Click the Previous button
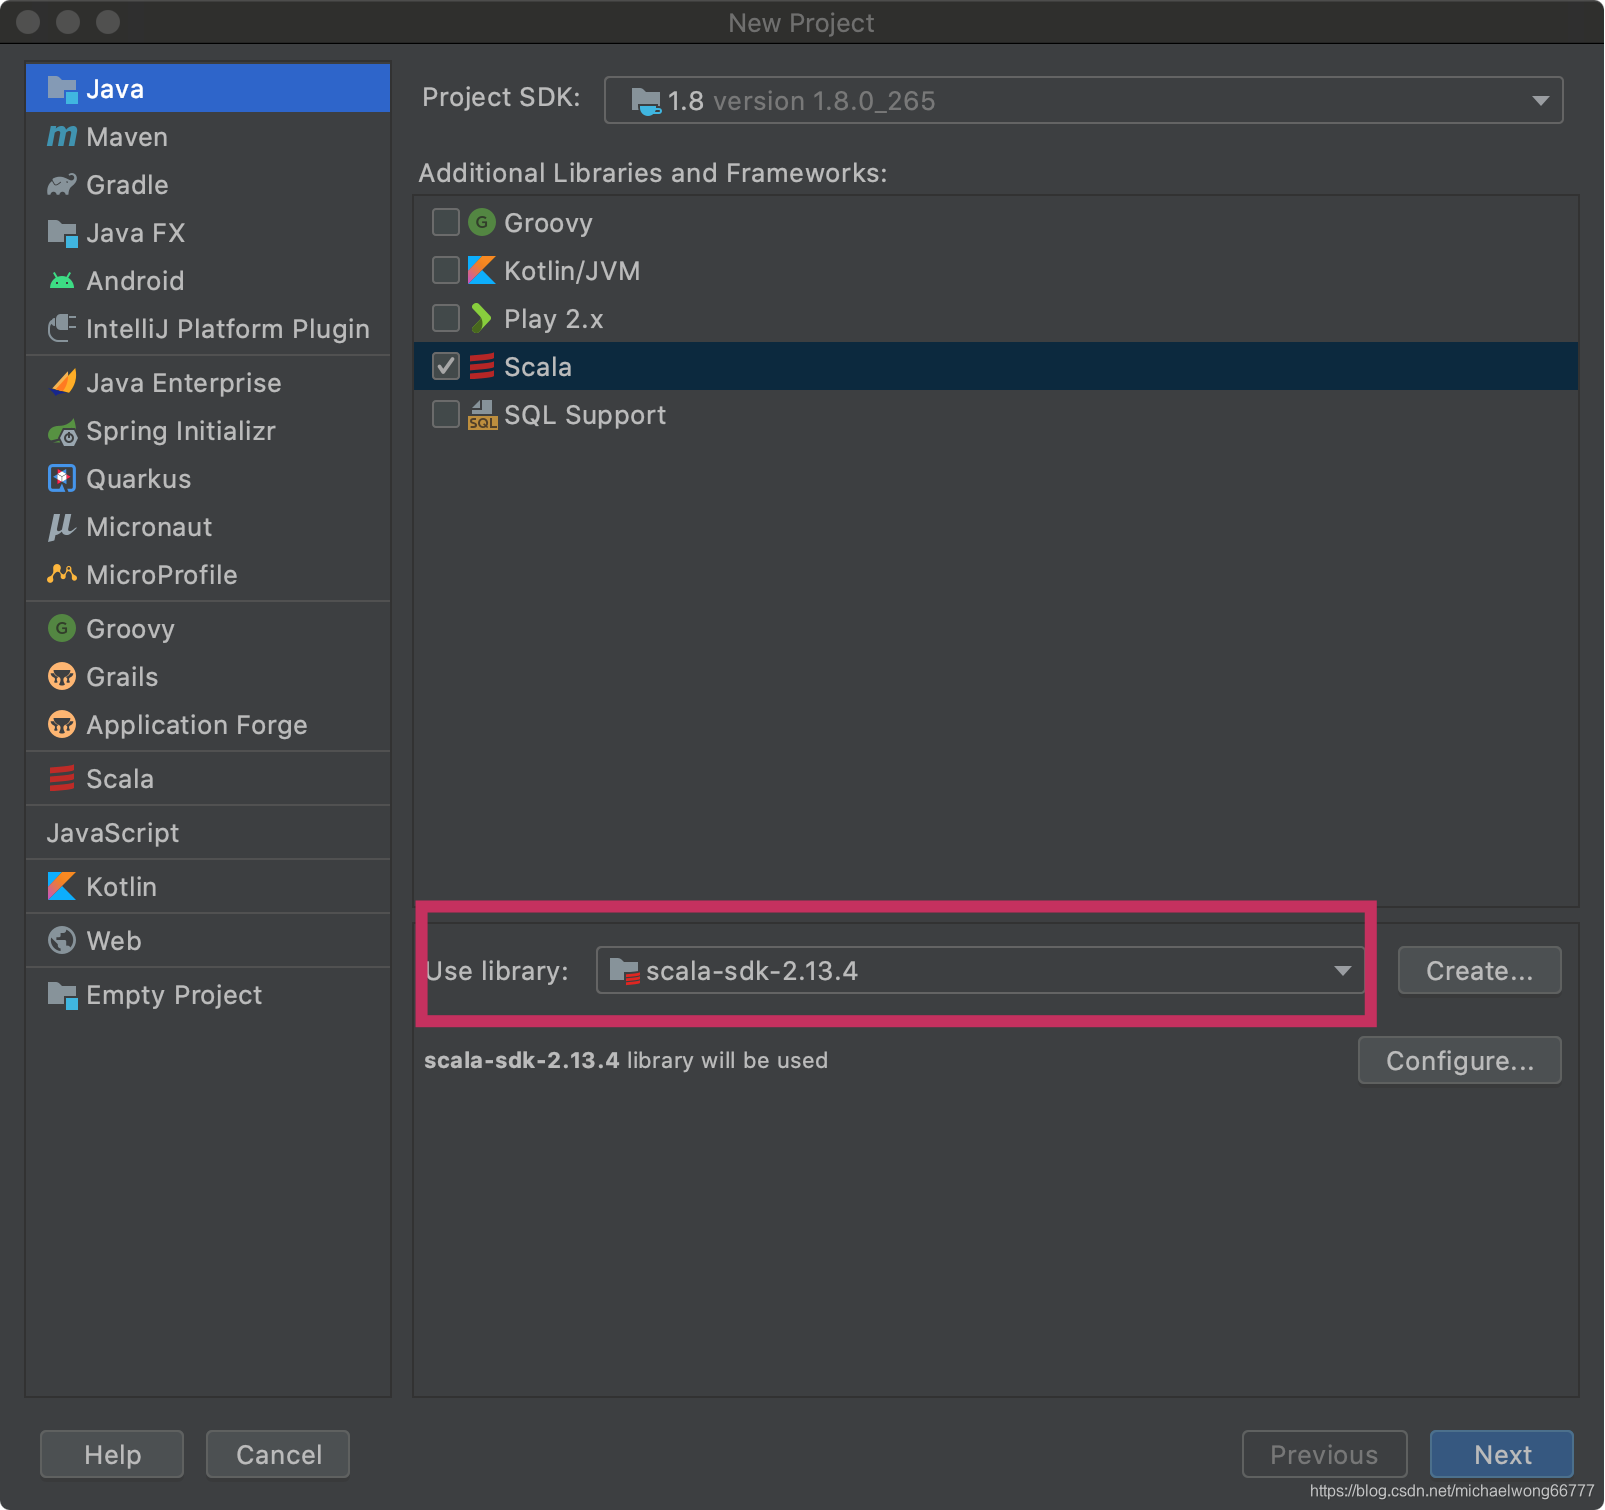 click(x=1324, y=1454)
